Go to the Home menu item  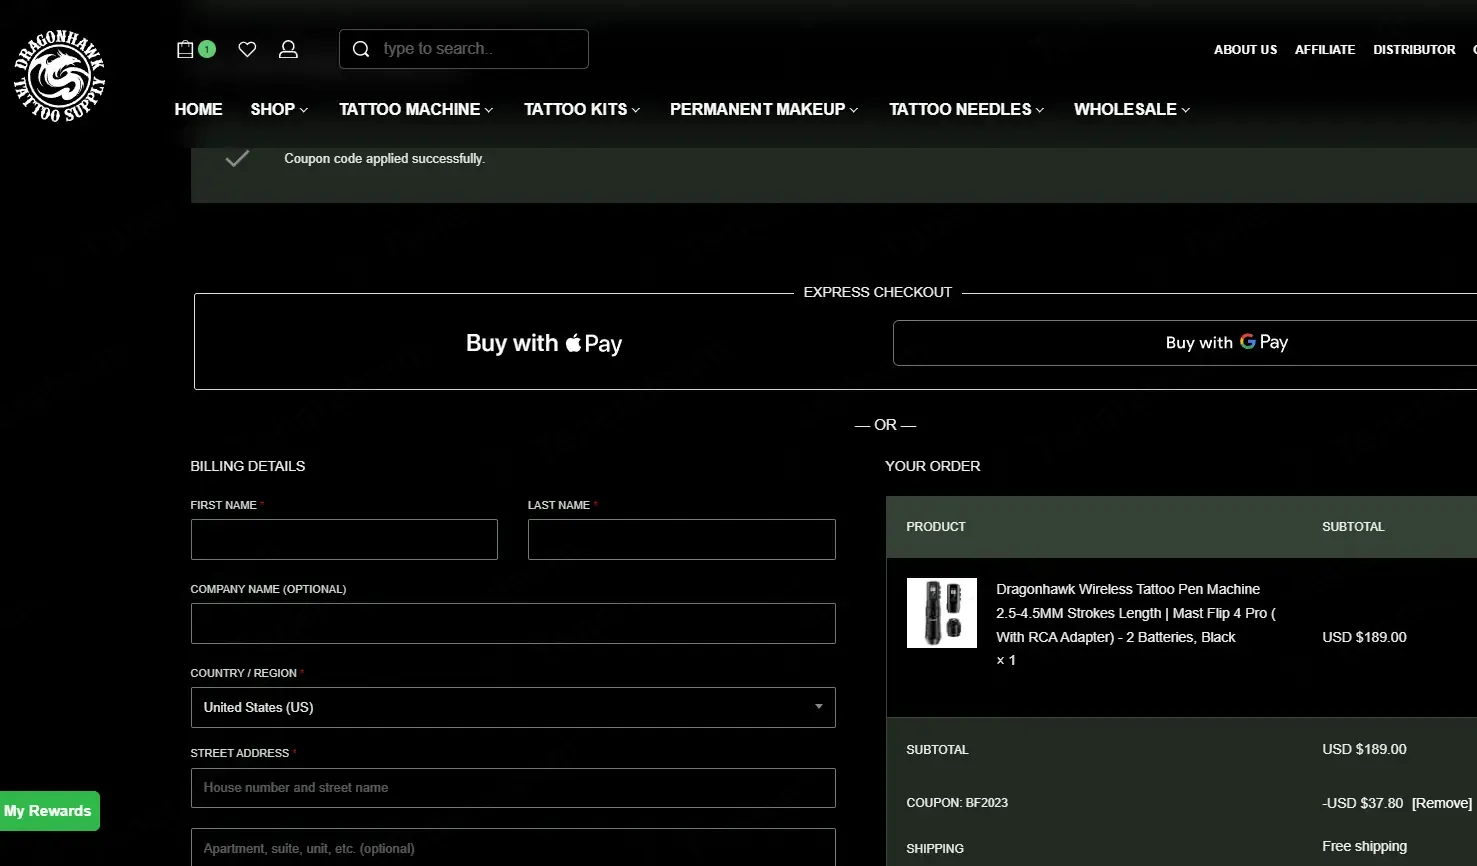(x=198, y=109)
